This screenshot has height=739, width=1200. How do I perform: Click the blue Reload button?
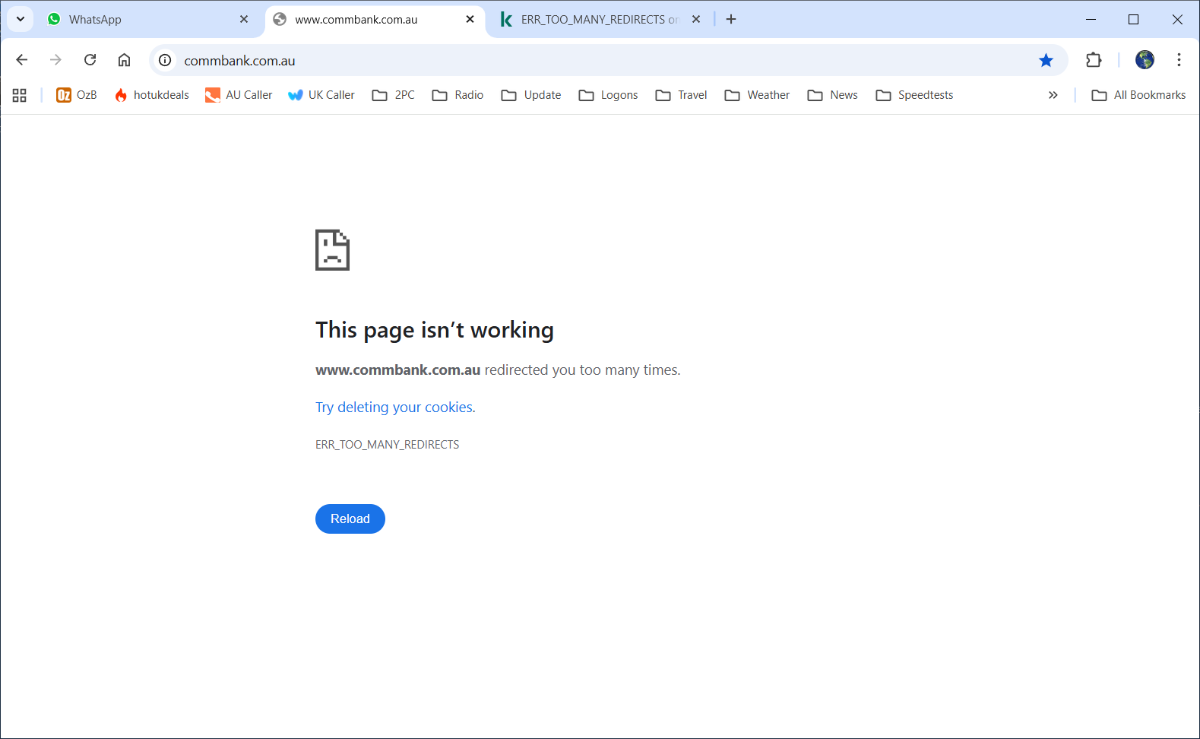pos(350,519)
